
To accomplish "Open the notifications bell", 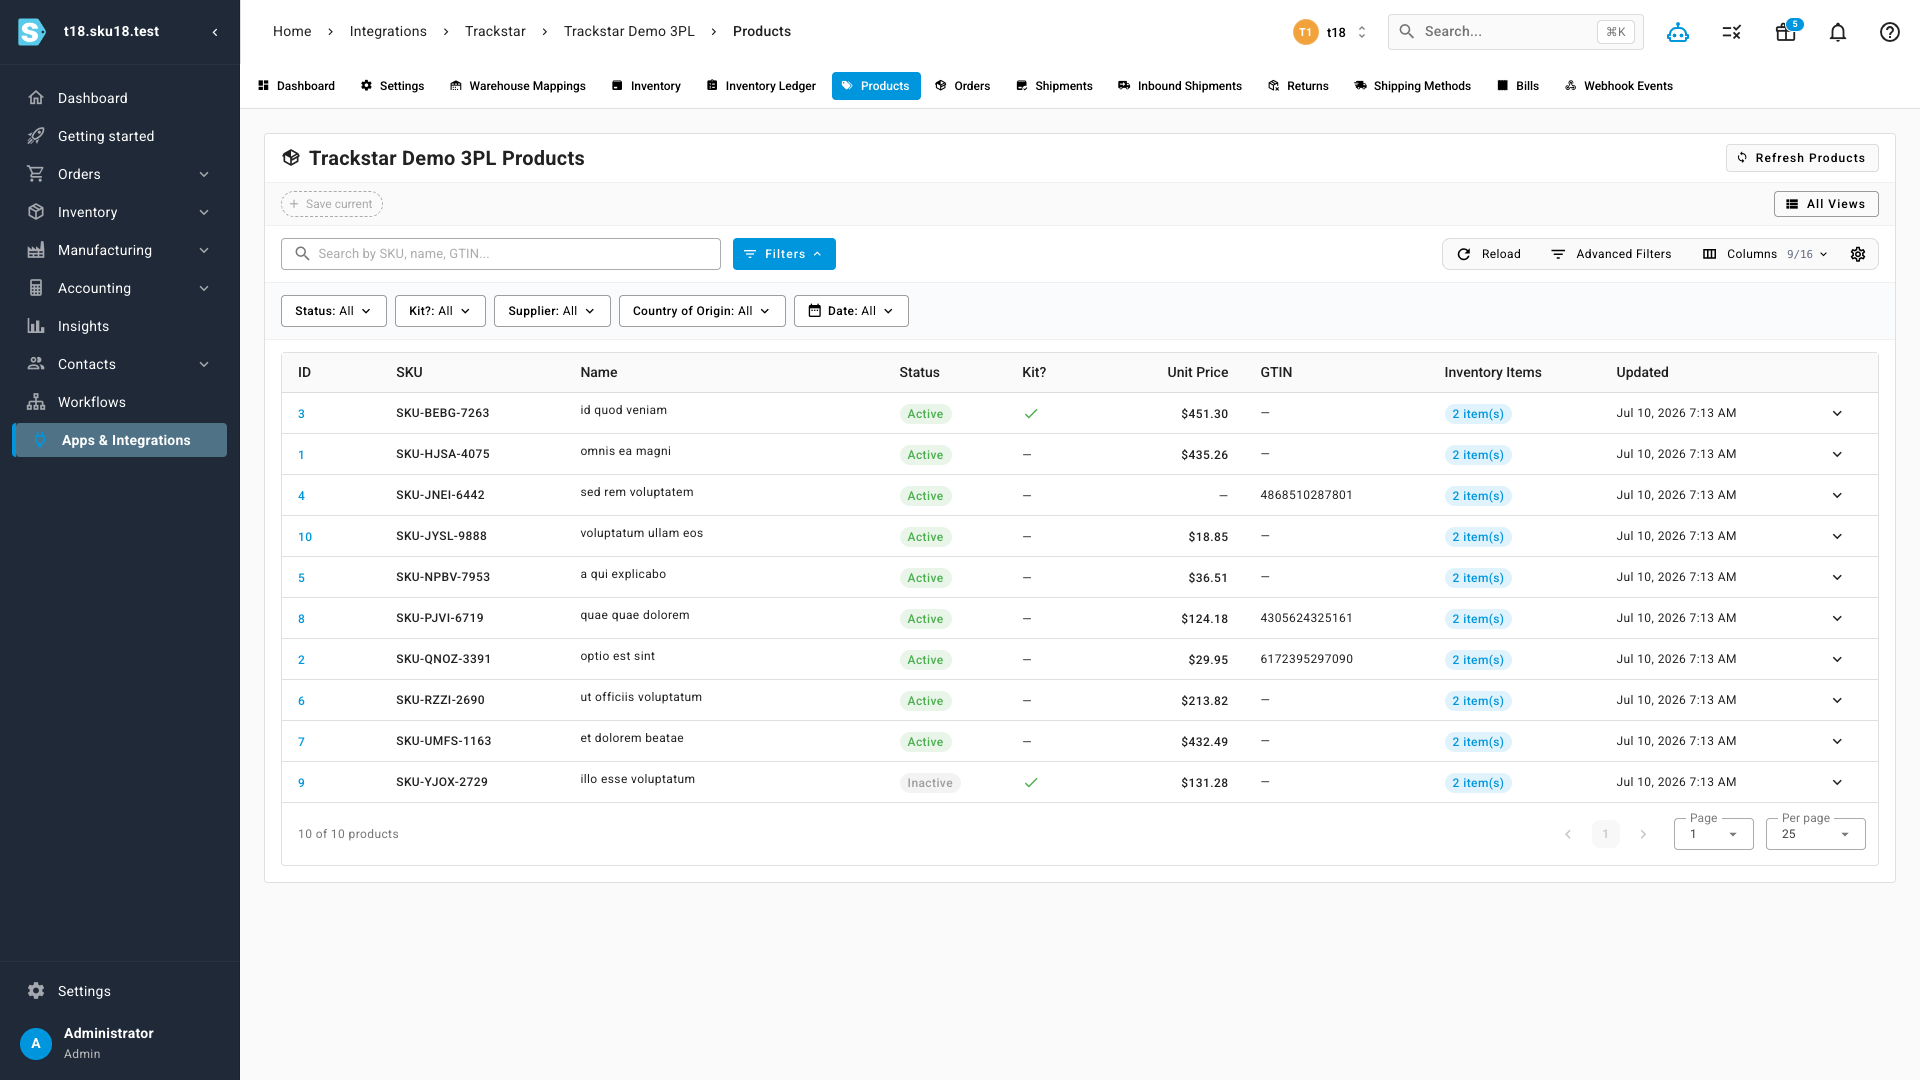I will tap(1838, 32).
